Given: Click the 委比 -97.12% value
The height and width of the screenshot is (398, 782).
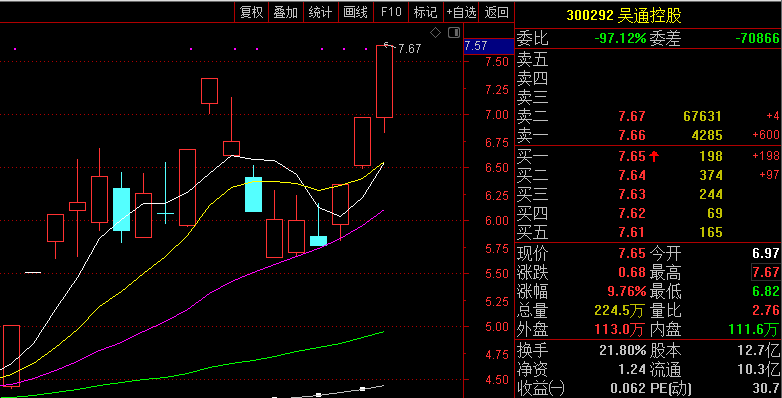Looking at the screenshot, I should pos(620,38).
